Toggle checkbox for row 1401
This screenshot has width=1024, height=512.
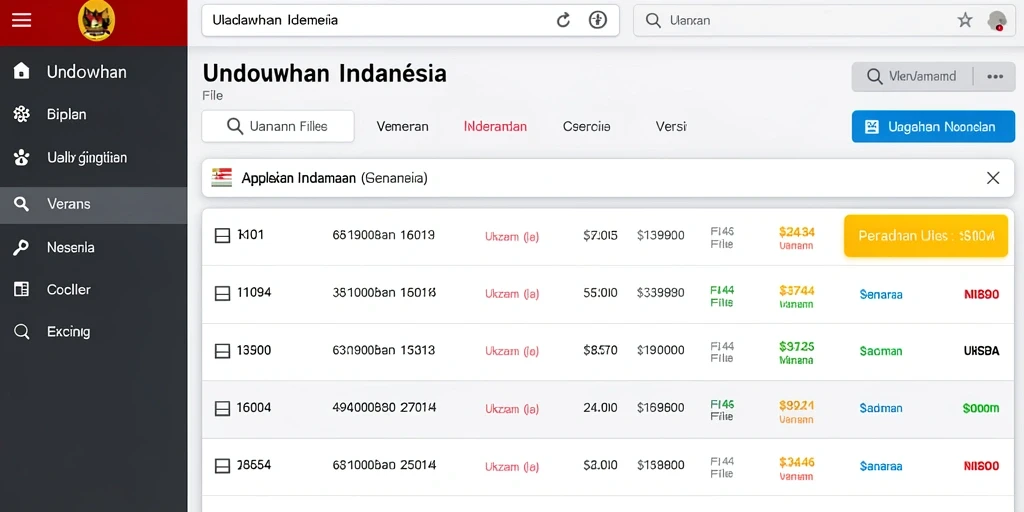(222, 236)
